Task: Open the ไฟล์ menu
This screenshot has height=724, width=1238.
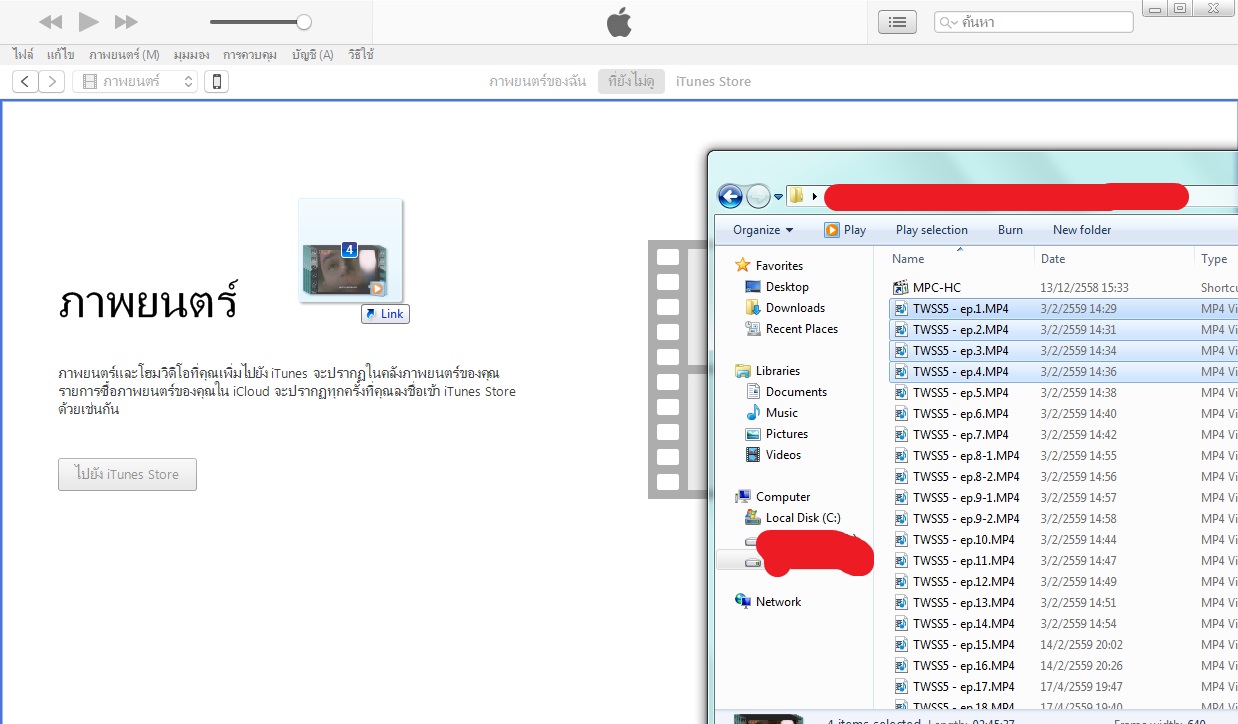Action: click(23, 55)
